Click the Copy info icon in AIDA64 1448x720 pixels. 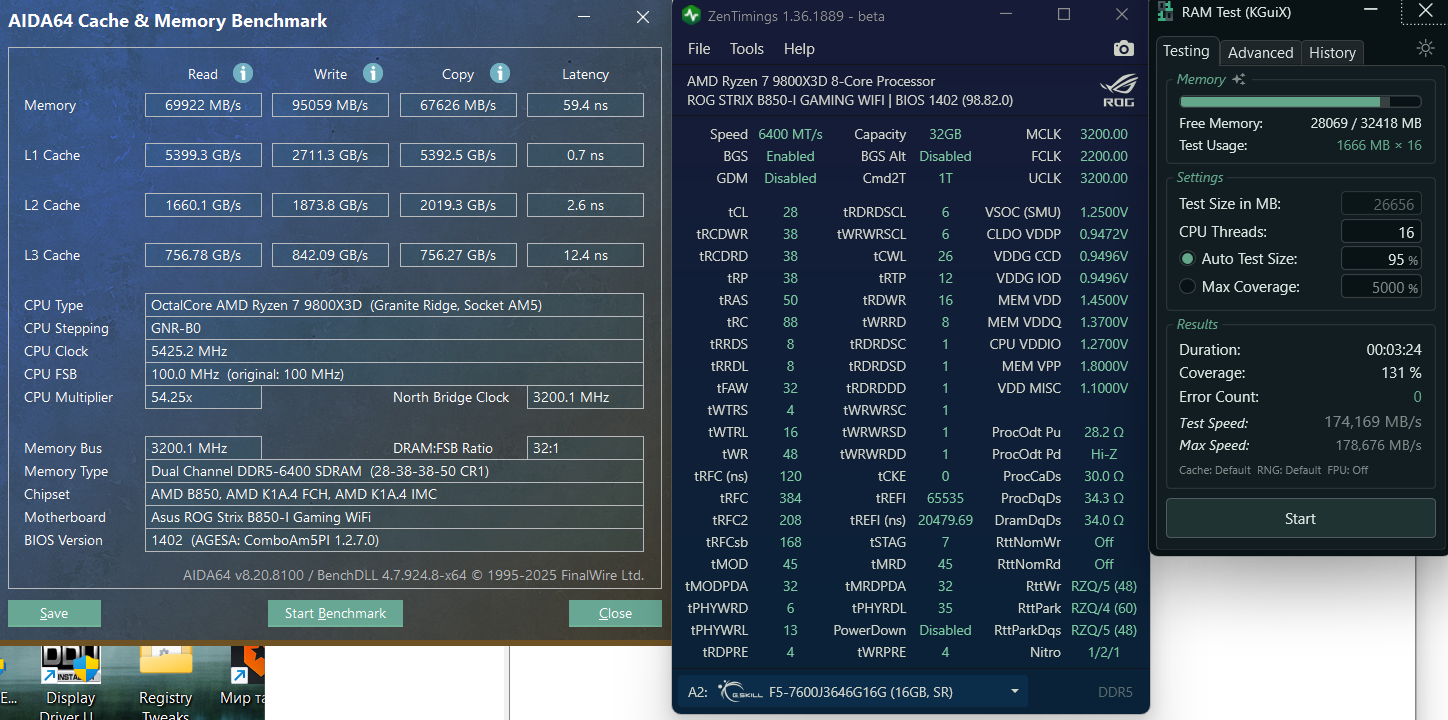click(500, 73)
